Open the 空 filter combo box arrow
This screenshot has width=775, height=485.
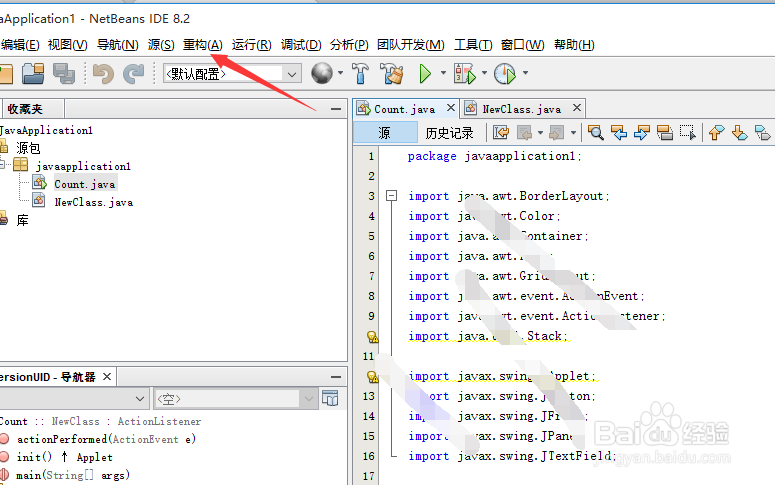pyautogui.click(x=309, y=398)
